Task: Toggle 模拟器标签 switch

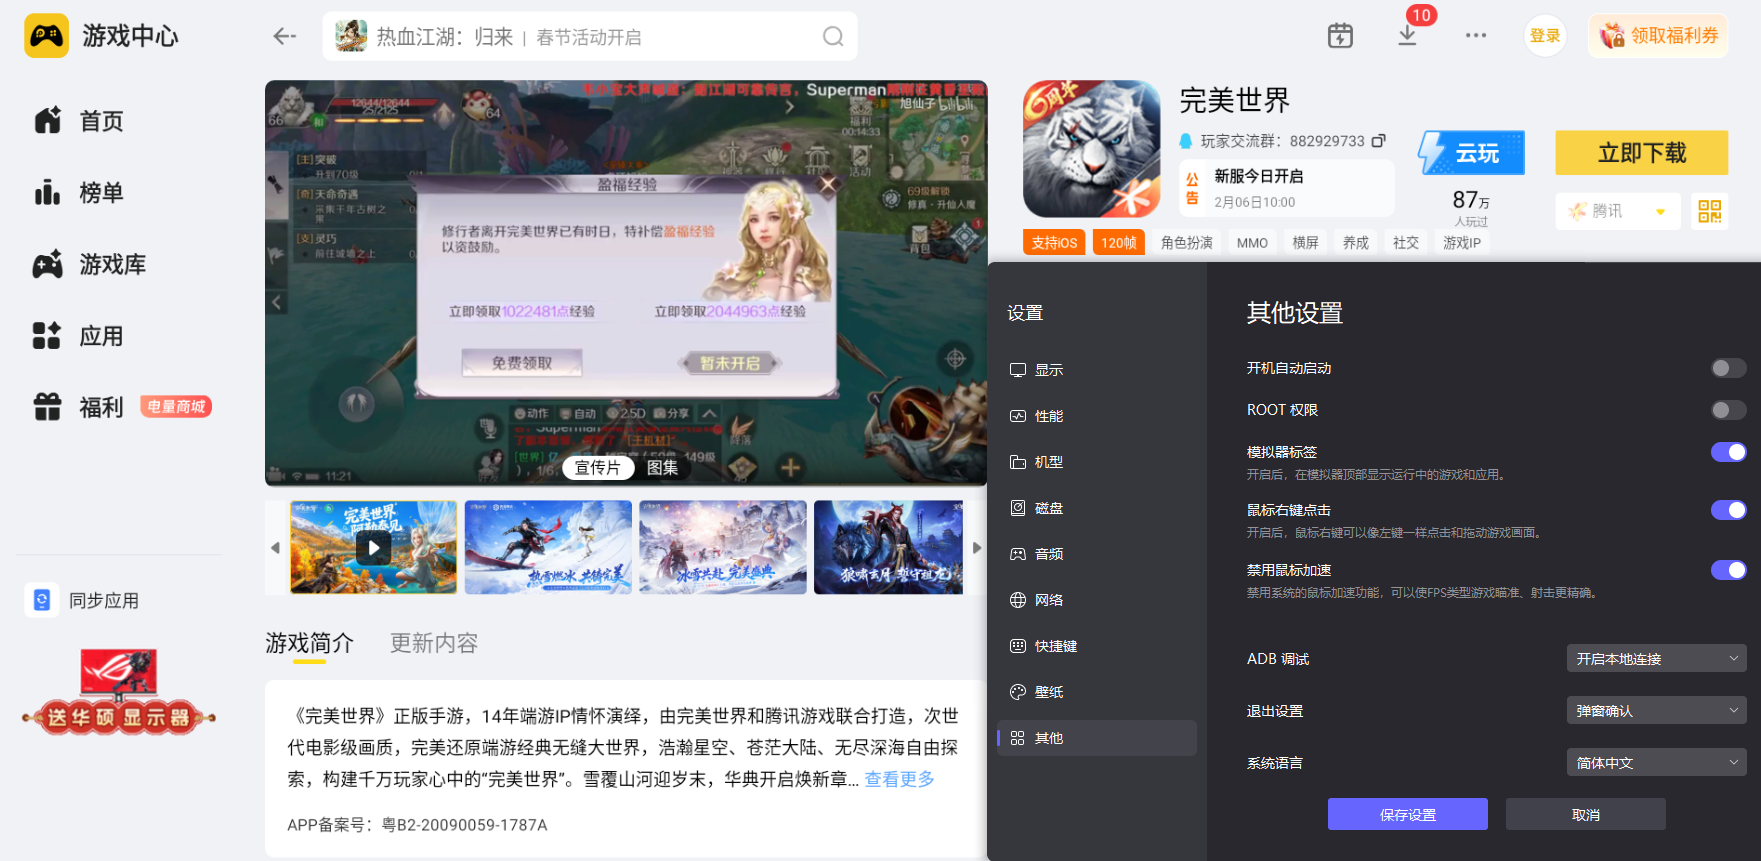Action: click(x=1728, y=452)
